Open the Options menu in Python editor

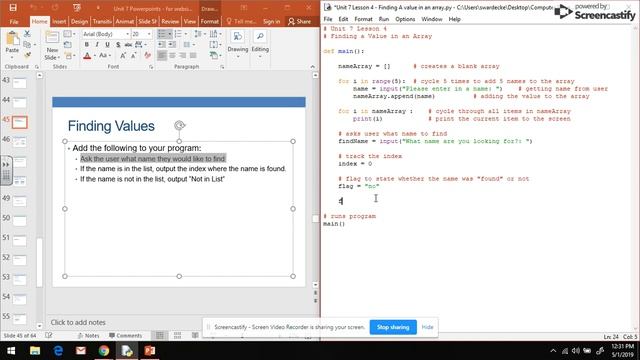point(405,19)
